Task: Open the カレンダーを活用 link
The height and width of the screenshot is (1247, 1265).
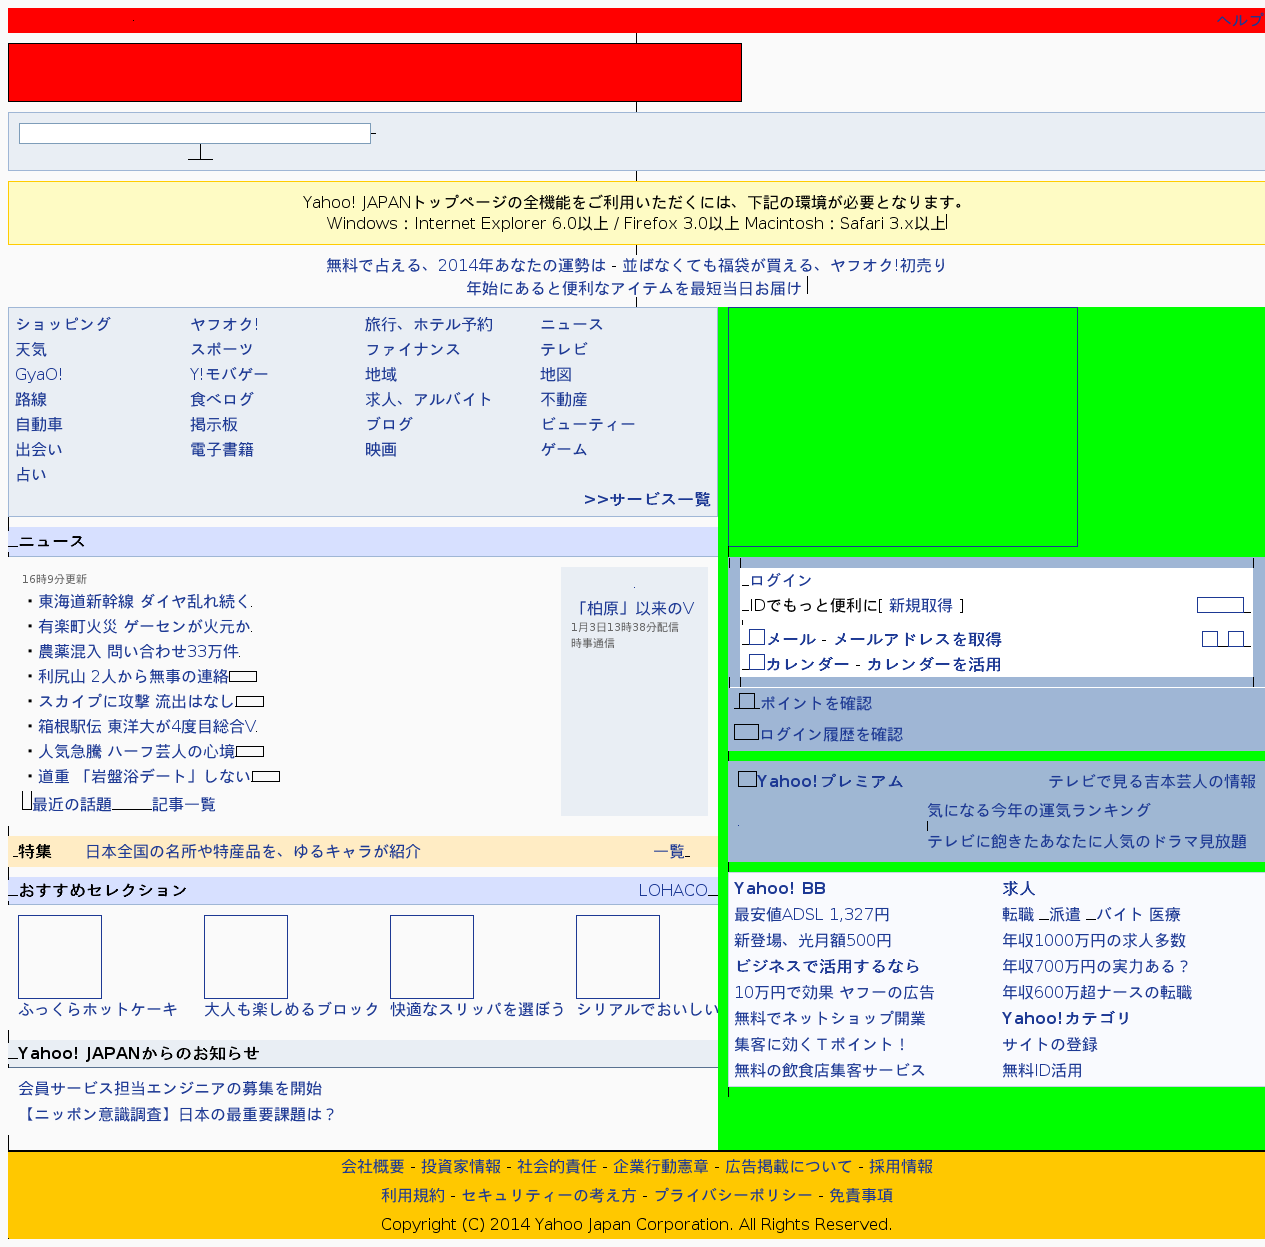Action: point(934,664)
